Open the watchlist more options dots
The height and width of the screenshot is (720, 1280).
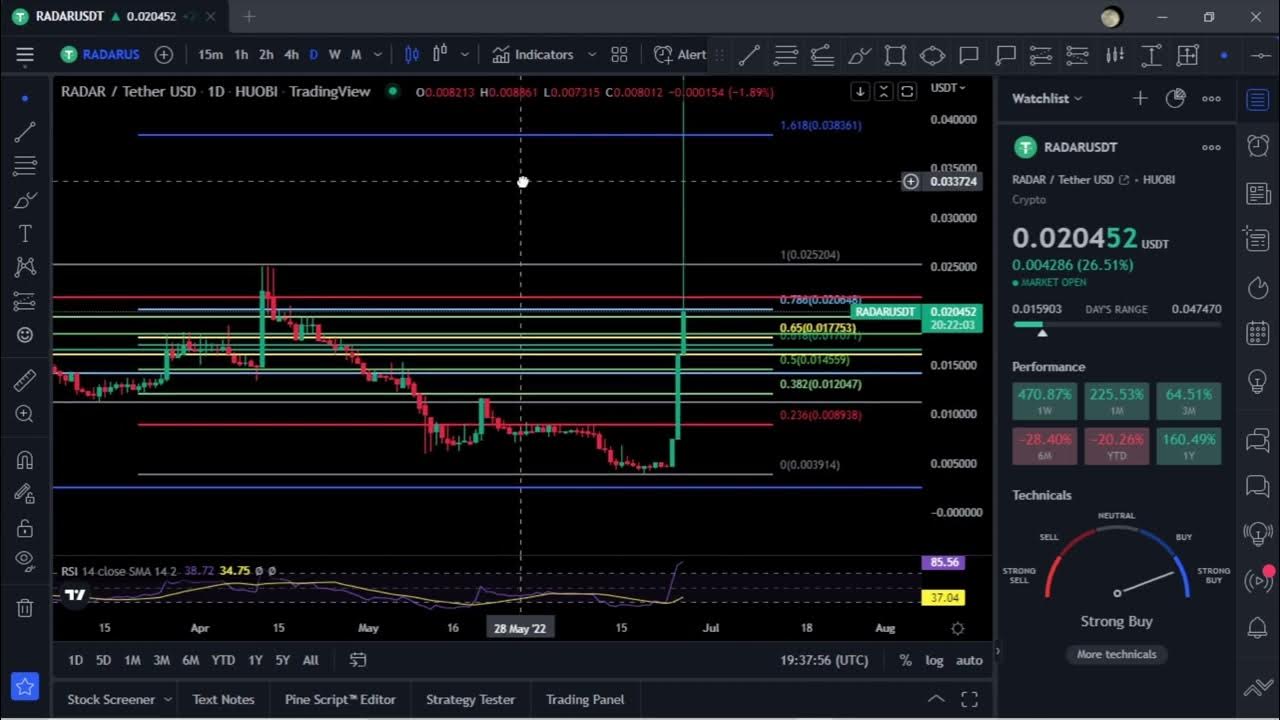pyautogui.click(x=1211, y=98)
